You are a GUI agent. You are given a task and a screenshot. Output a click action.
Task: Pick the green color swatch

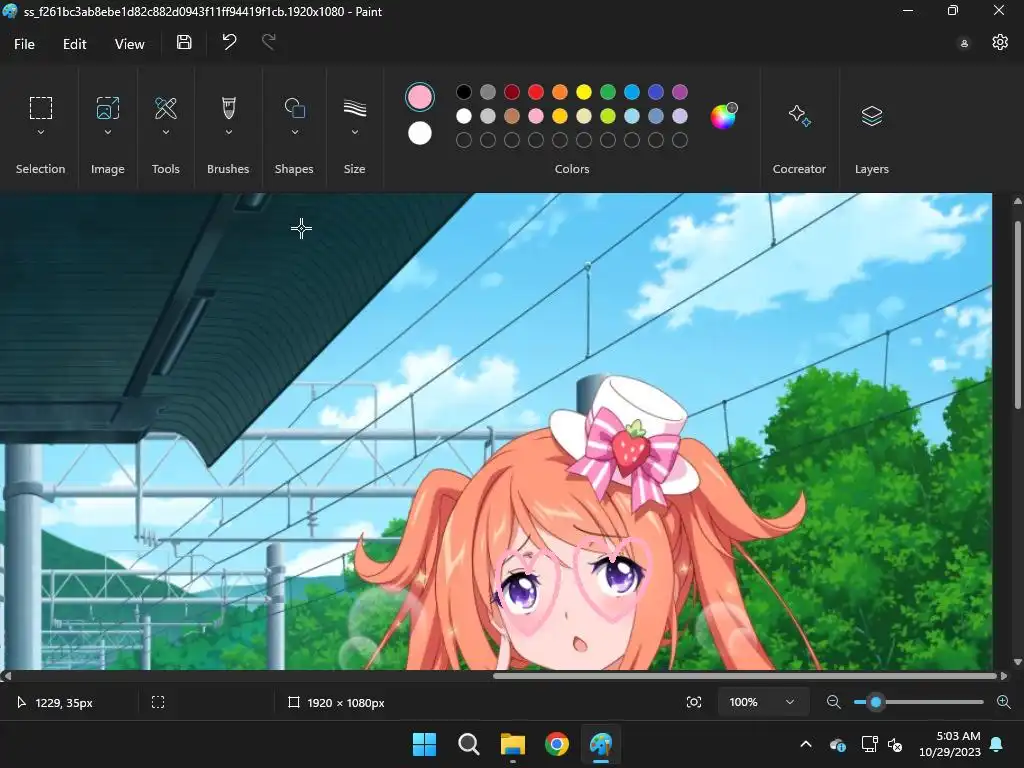click(x=608, y=92)
